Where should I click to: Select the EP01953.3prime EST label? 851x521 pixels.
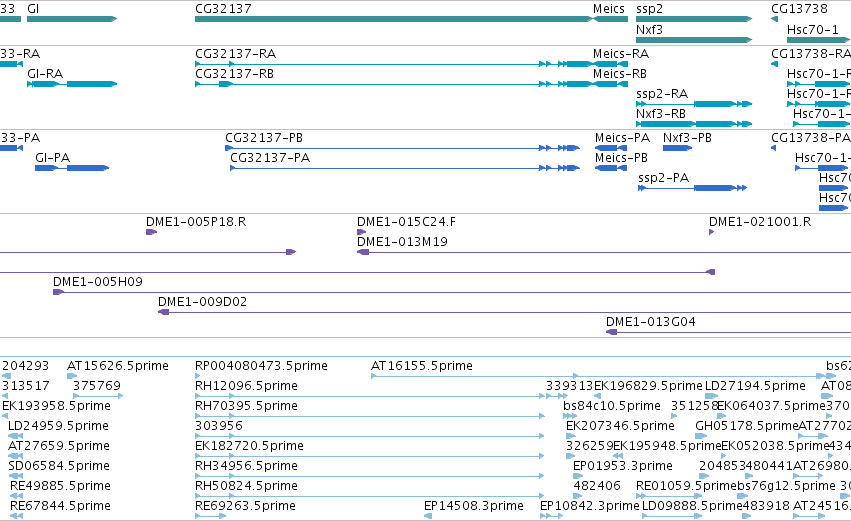pos(623,466)
